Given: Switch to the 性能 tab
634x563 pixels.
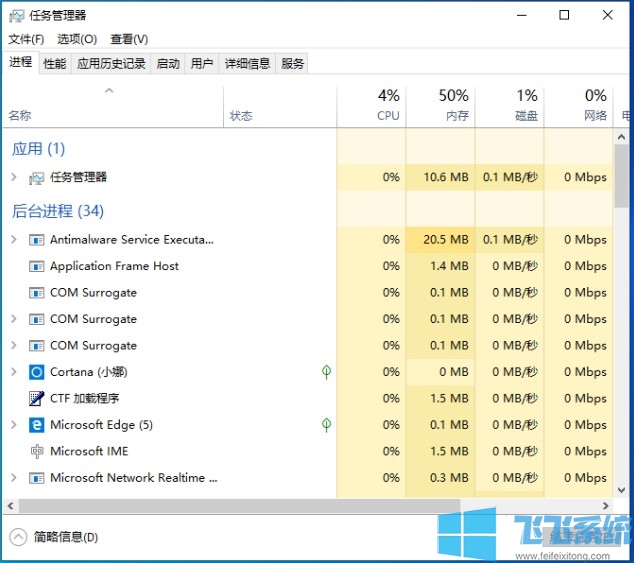Looking at the screenshot, I should tap(55, 63).
